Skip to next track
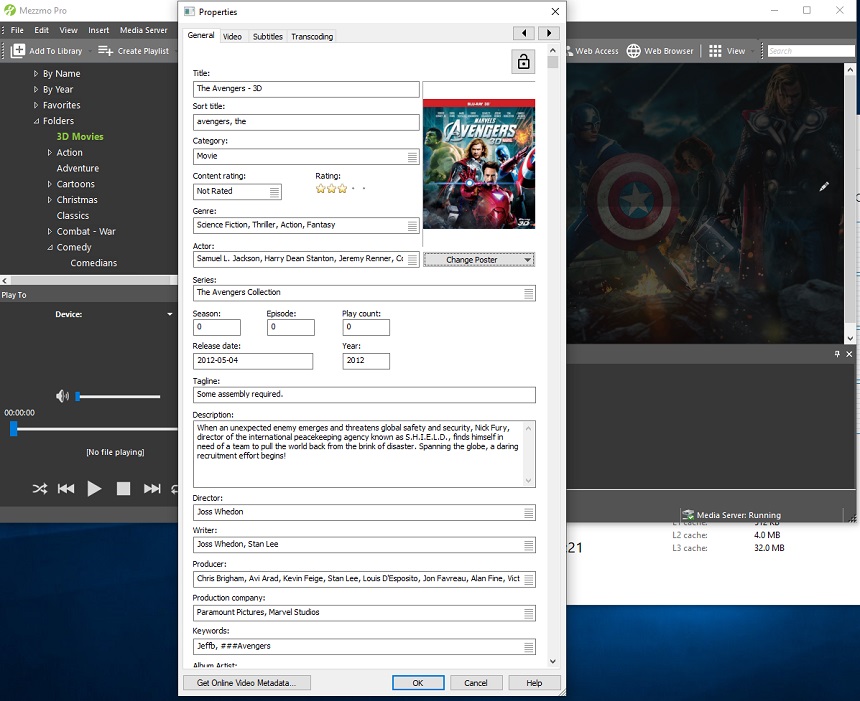Screen dimensions: 860x701 click(152, 488)
